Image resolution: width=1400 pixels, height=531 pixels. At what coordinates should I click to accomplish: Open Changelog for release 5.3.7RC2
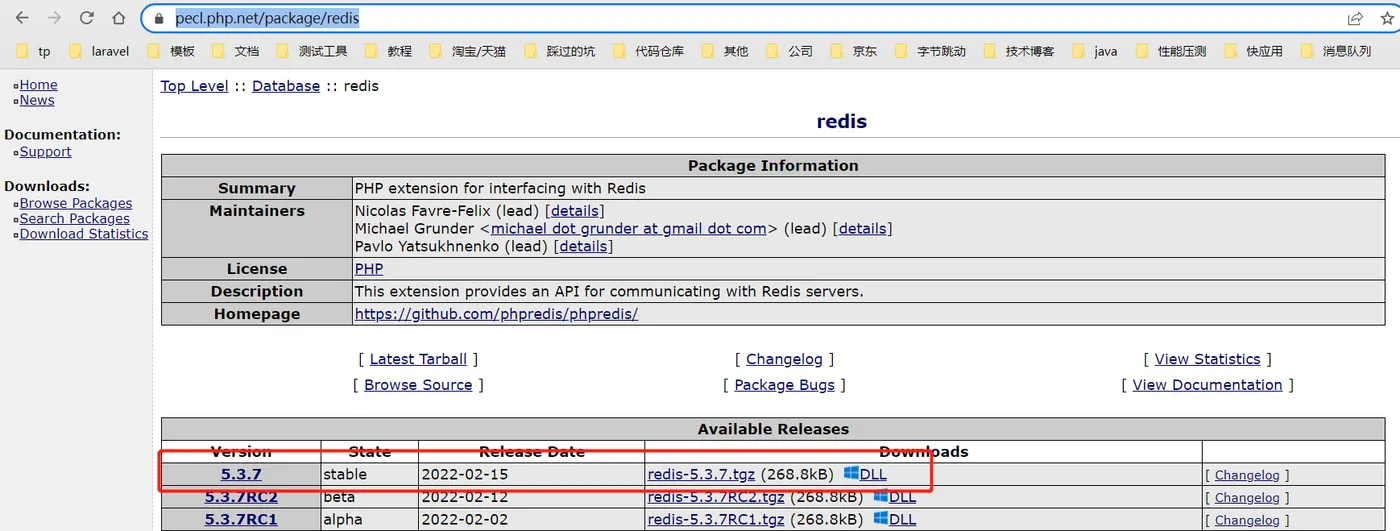point(1247,498)
